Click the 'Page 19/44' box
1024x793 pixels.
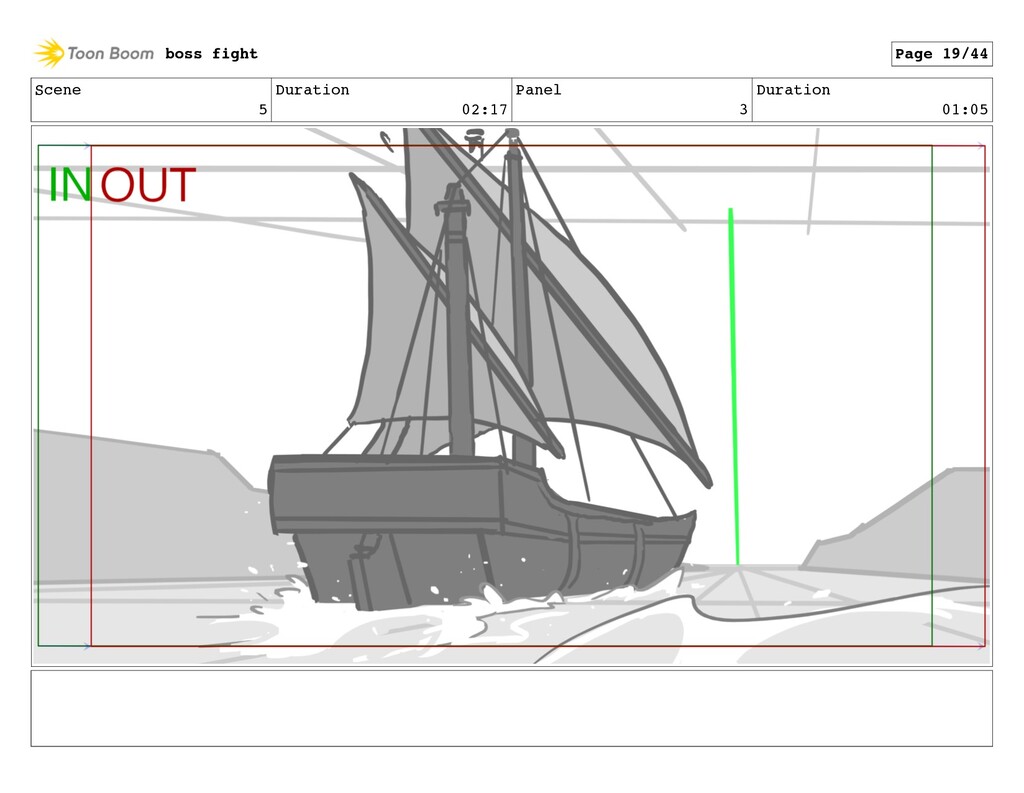click(941, 54)
